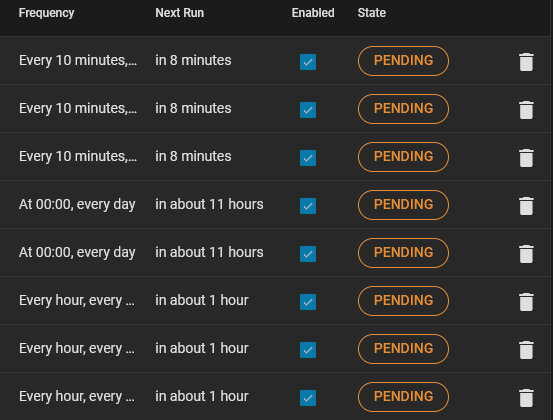This screenshot has width=553, height=420.
Task: Click the Enabled column header
Action: (313, 13)
